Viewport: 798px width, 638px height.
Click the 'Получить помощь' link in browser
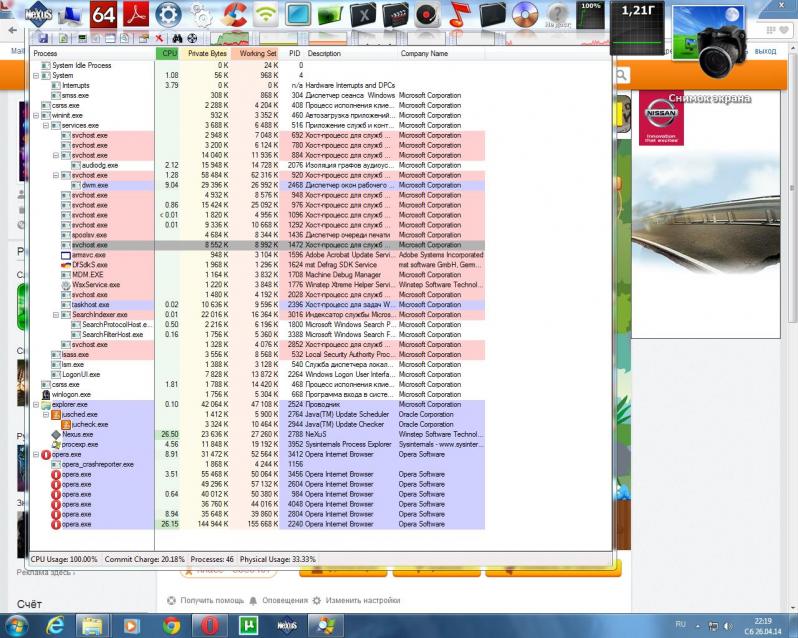(212, 600)
